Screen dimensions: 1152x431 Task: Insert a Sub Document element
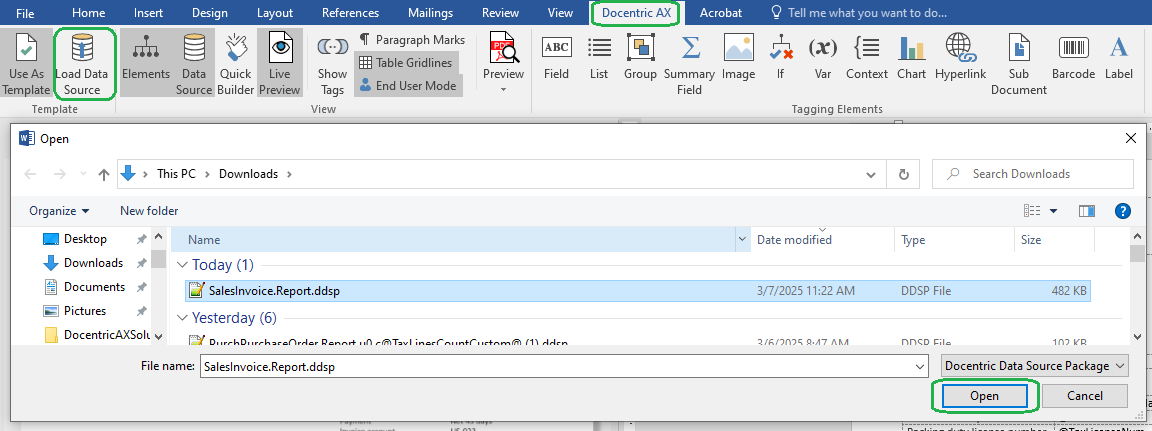[x=1018, y=64]
